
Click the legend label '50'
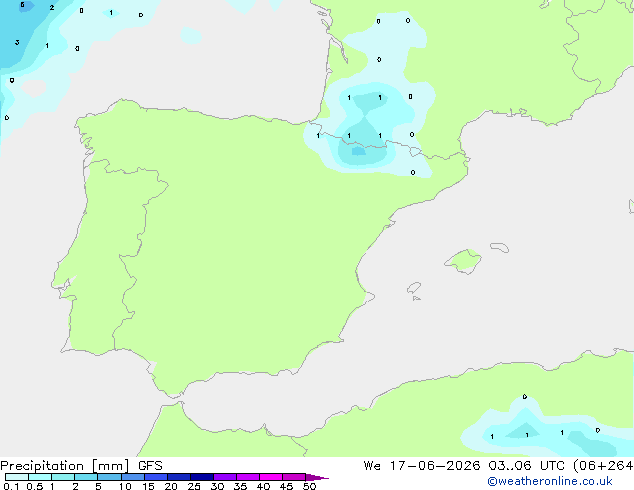click(x=309, y=486)
